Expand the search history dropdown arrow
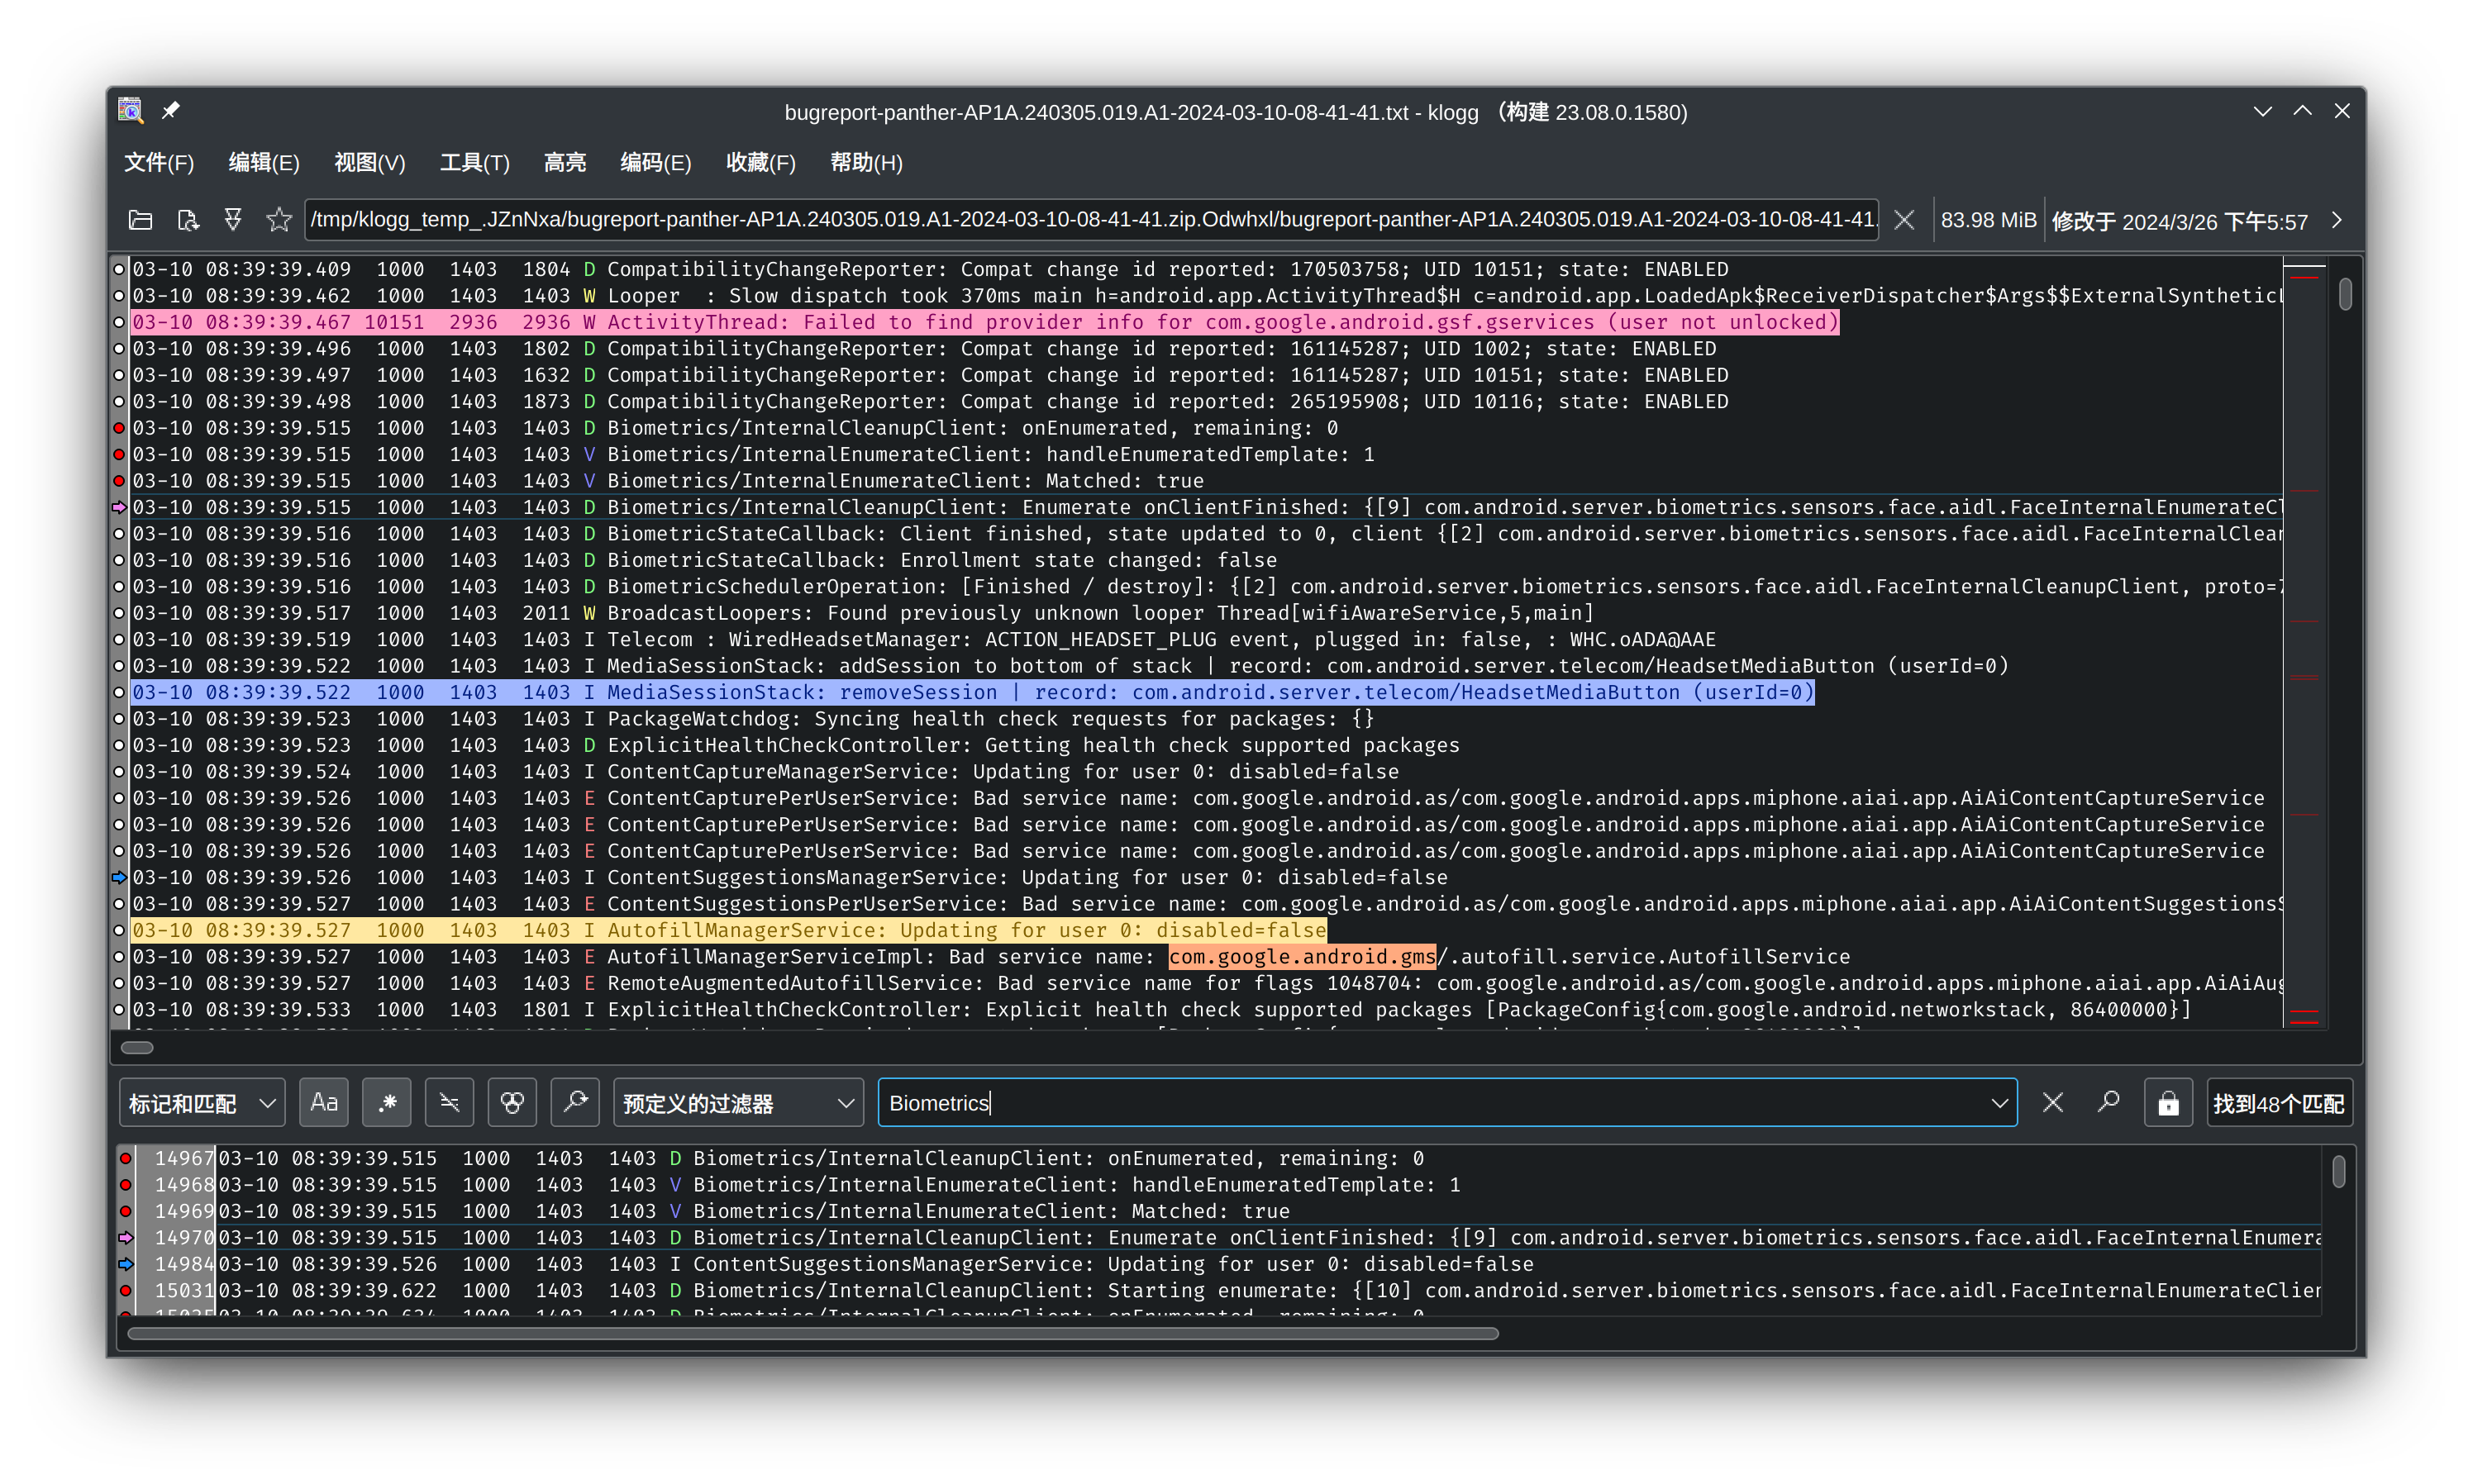This screenshot has width=2473, height=1484. point(1999,1103)
